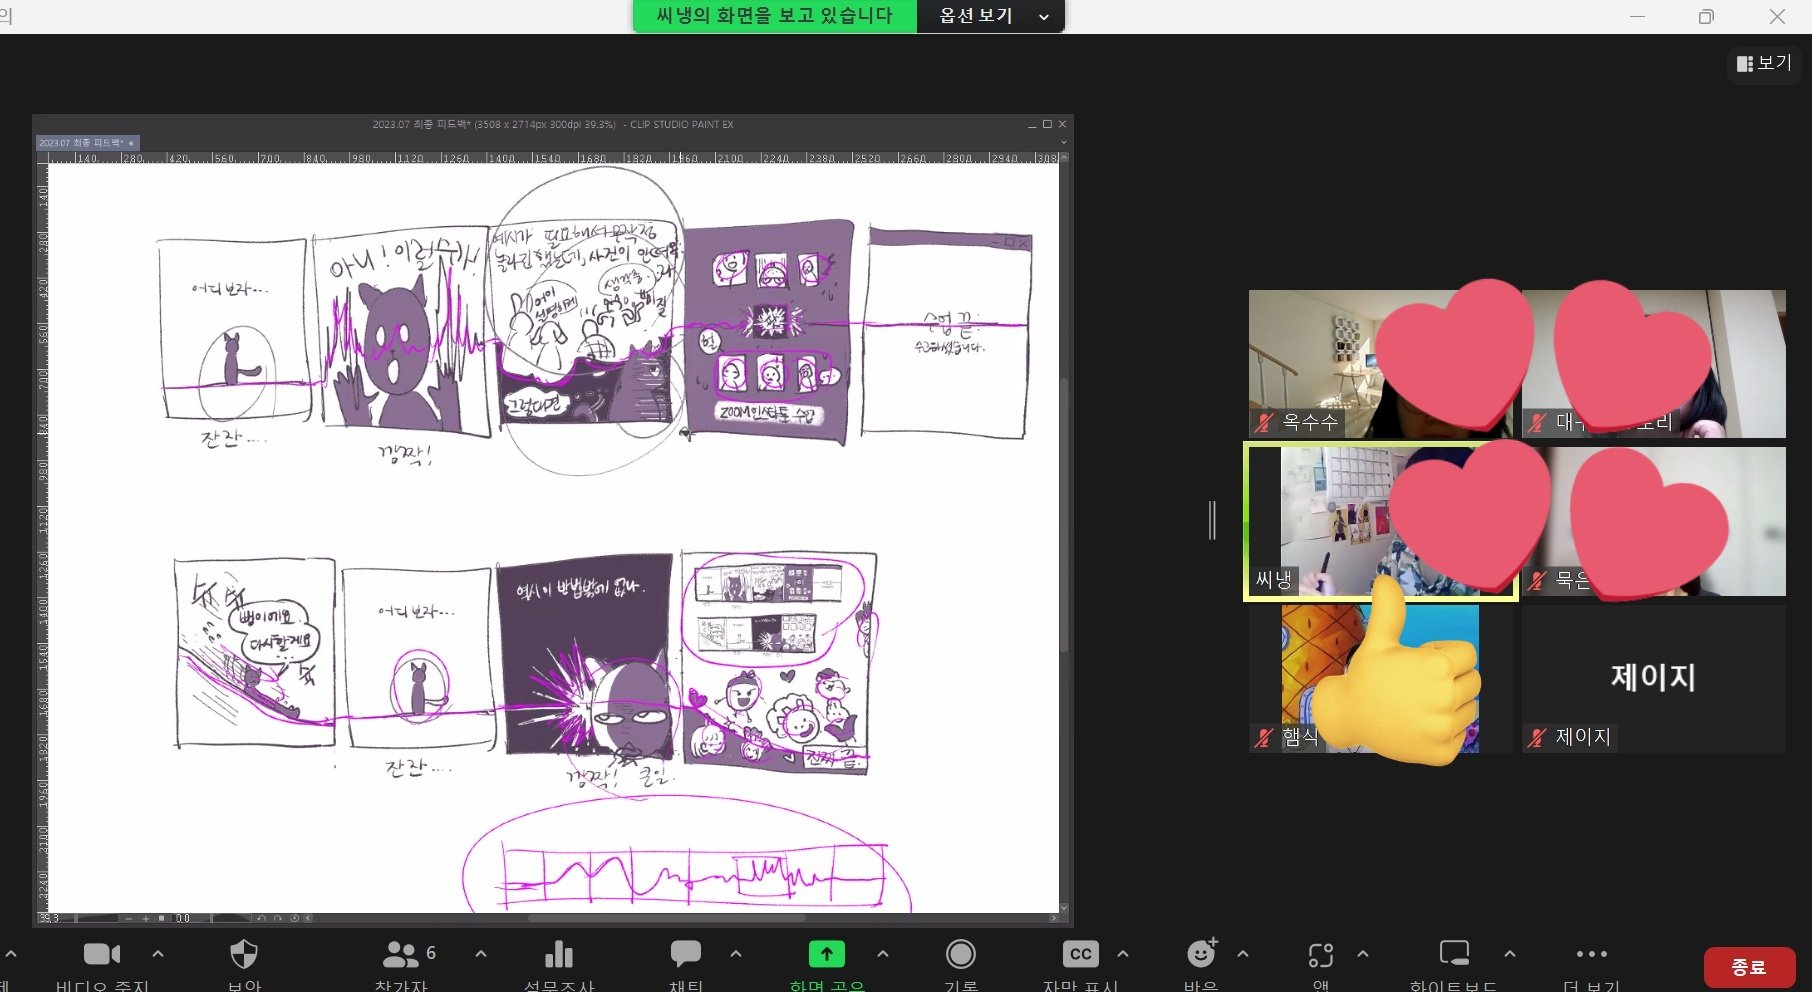
Task: Click the rotate canvas left icon
Action: [x=261, y=918]
